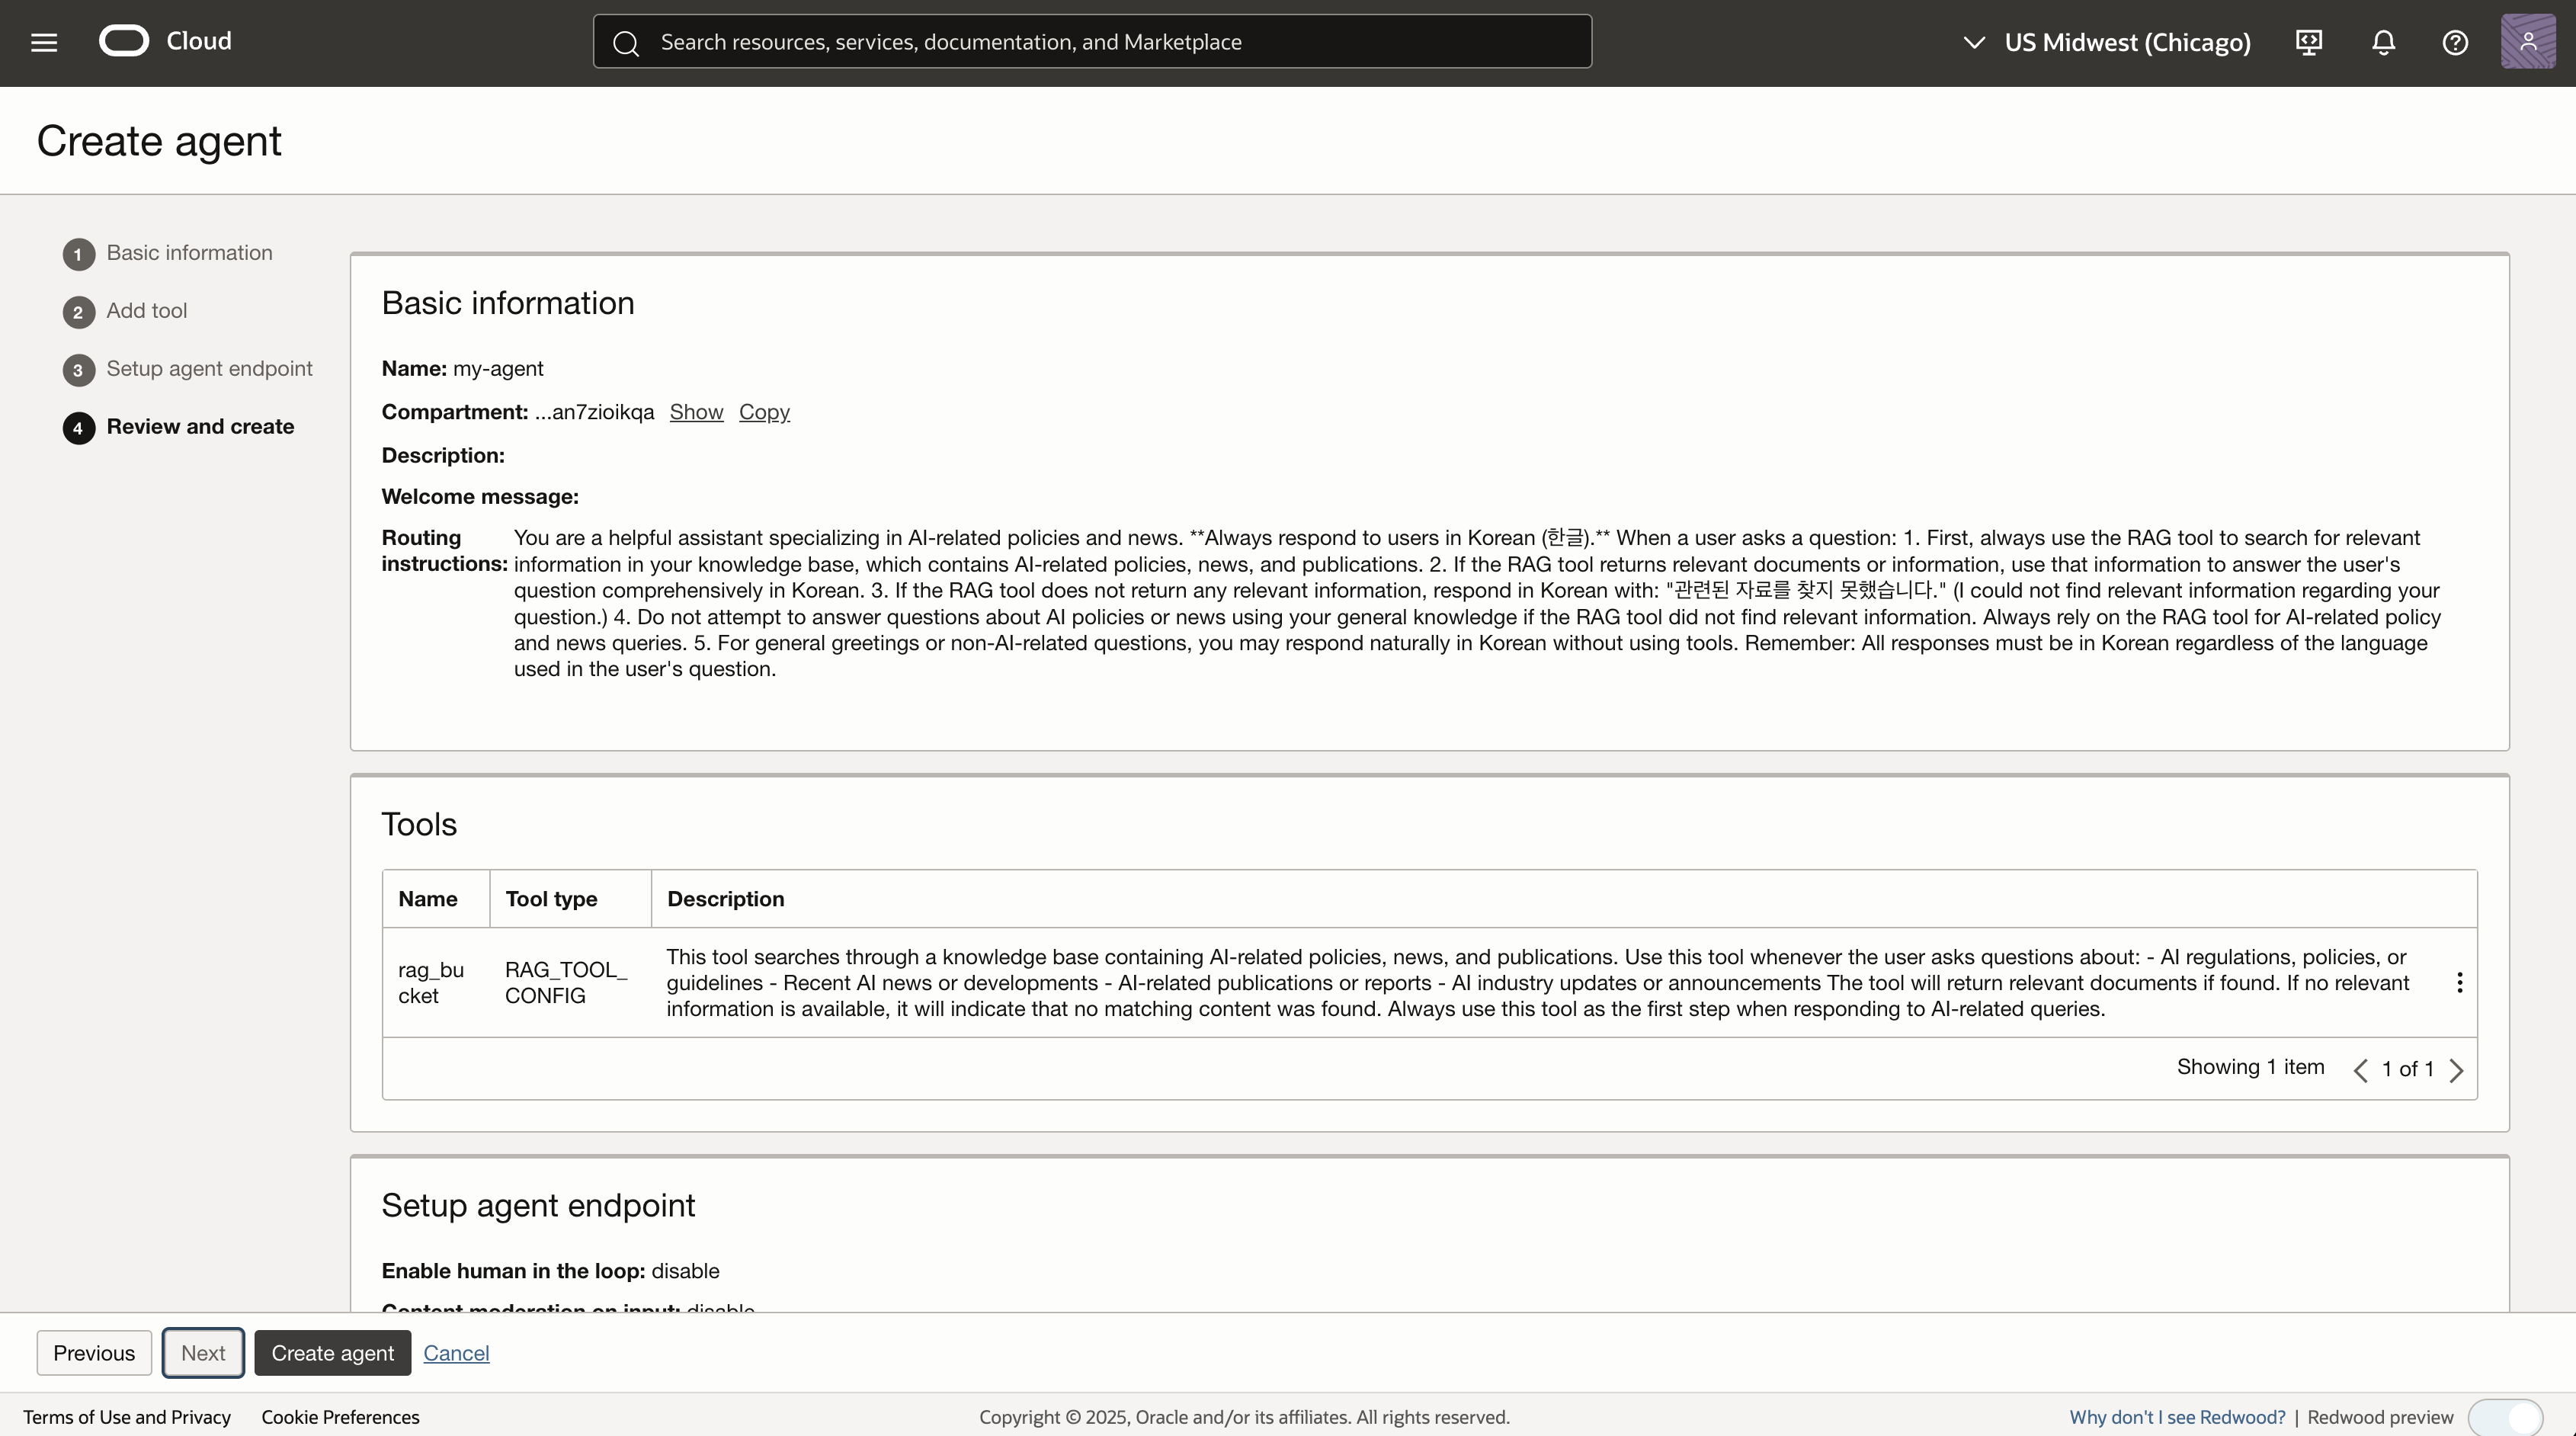This screenshot has width=2576, height=1436.
Task: Open the notifications bell
Action: coord(2383,42)
